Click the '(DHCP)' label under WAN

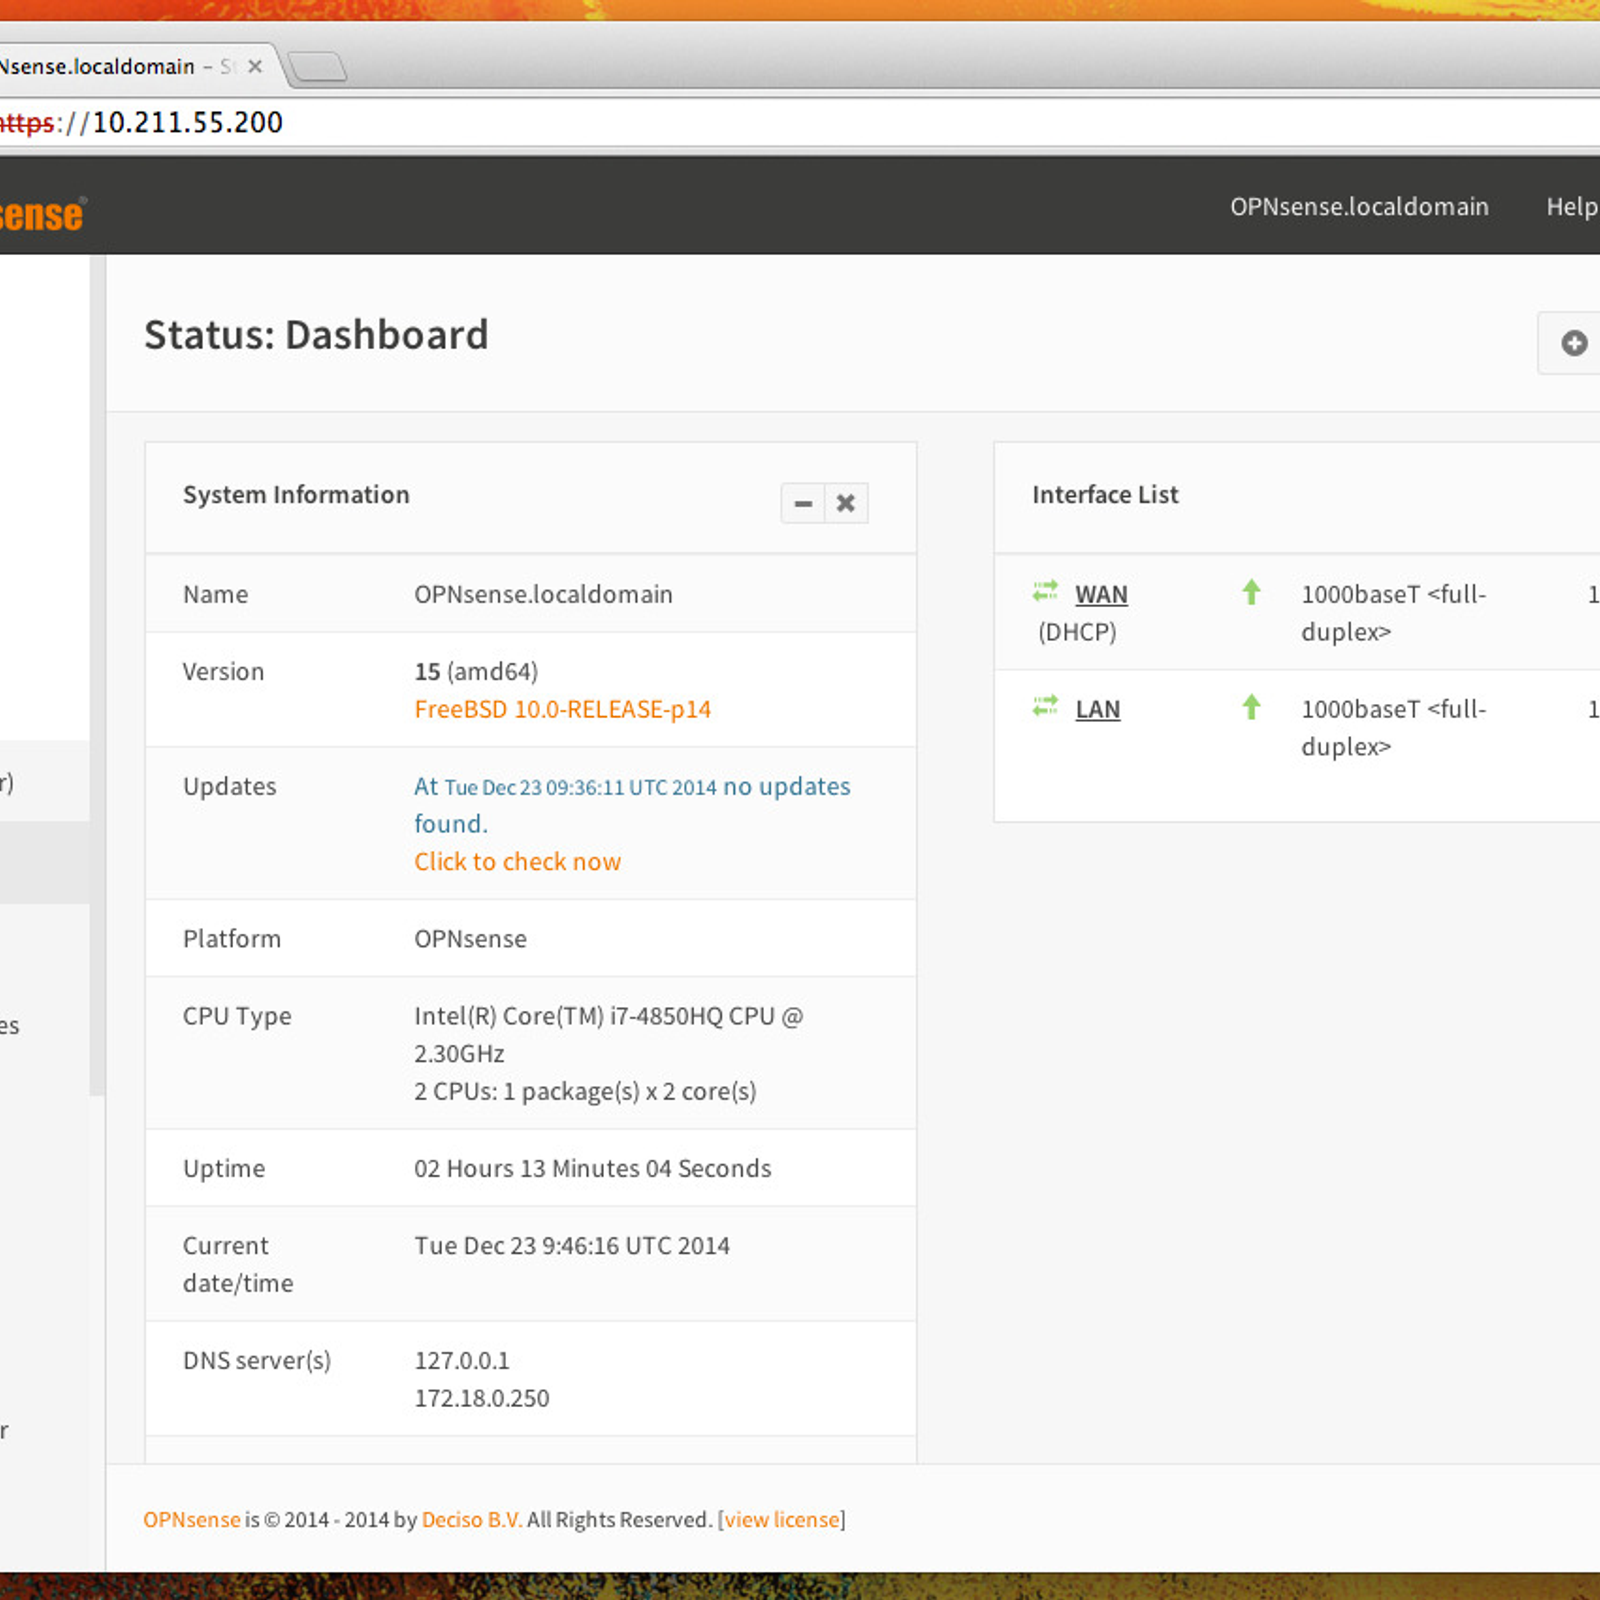[x=1077, y=632]
